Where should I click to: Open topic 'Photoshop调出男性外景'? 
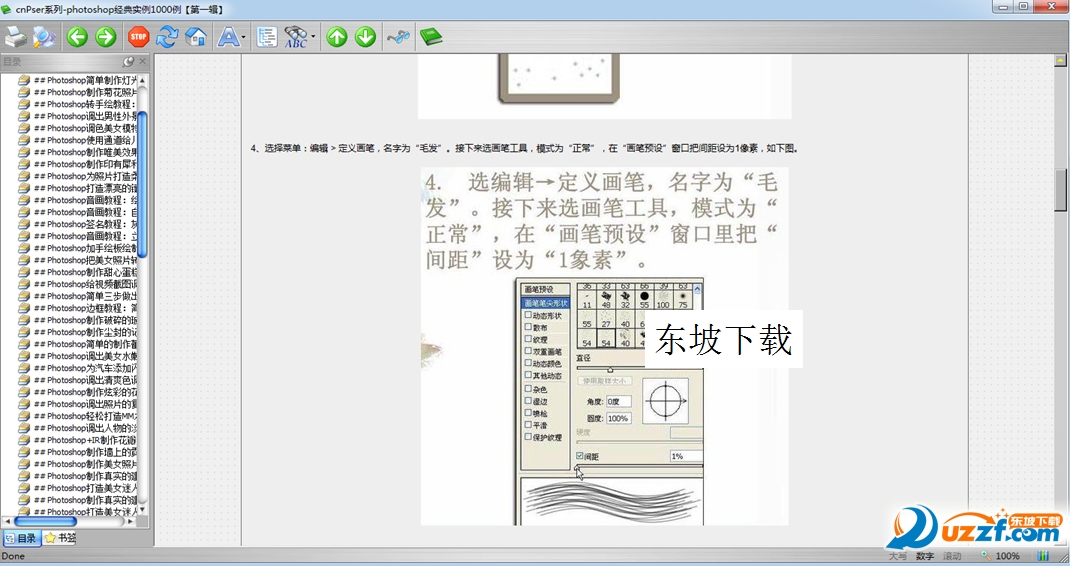pyautogui.click(x=85, y=116)
